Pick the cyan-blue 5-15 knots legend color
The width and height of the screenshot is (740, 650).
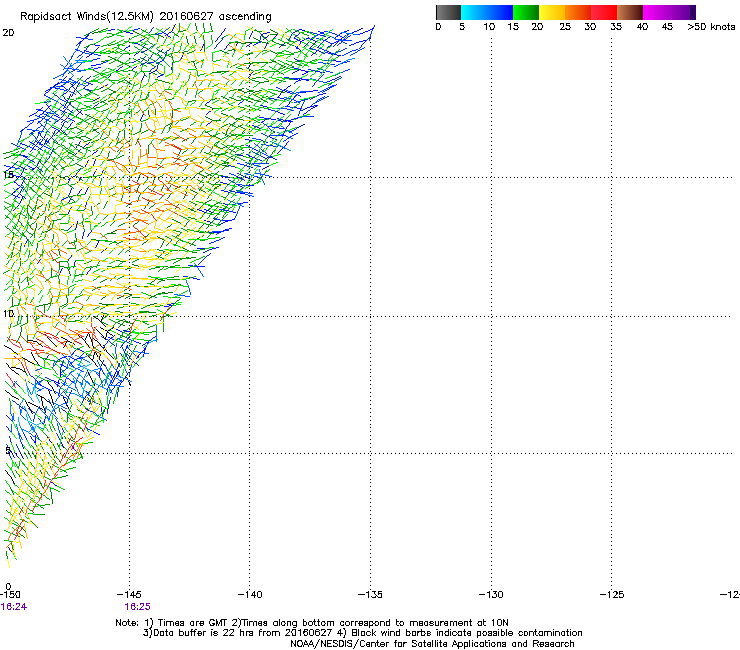click(x=487, y=12)
